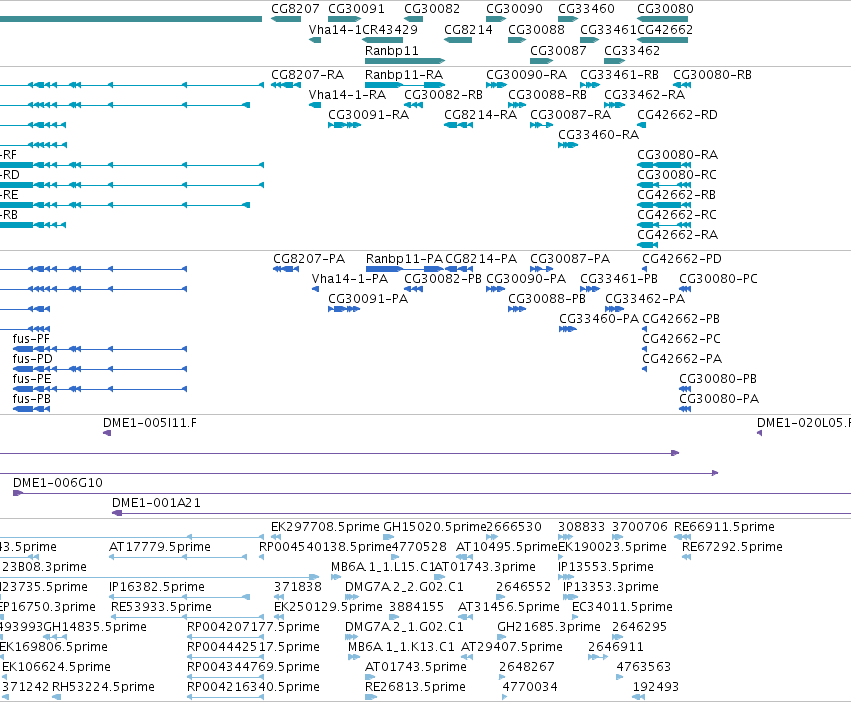
Task: Click protein CG8207-PA label
Action: click(x=309, y=258)
